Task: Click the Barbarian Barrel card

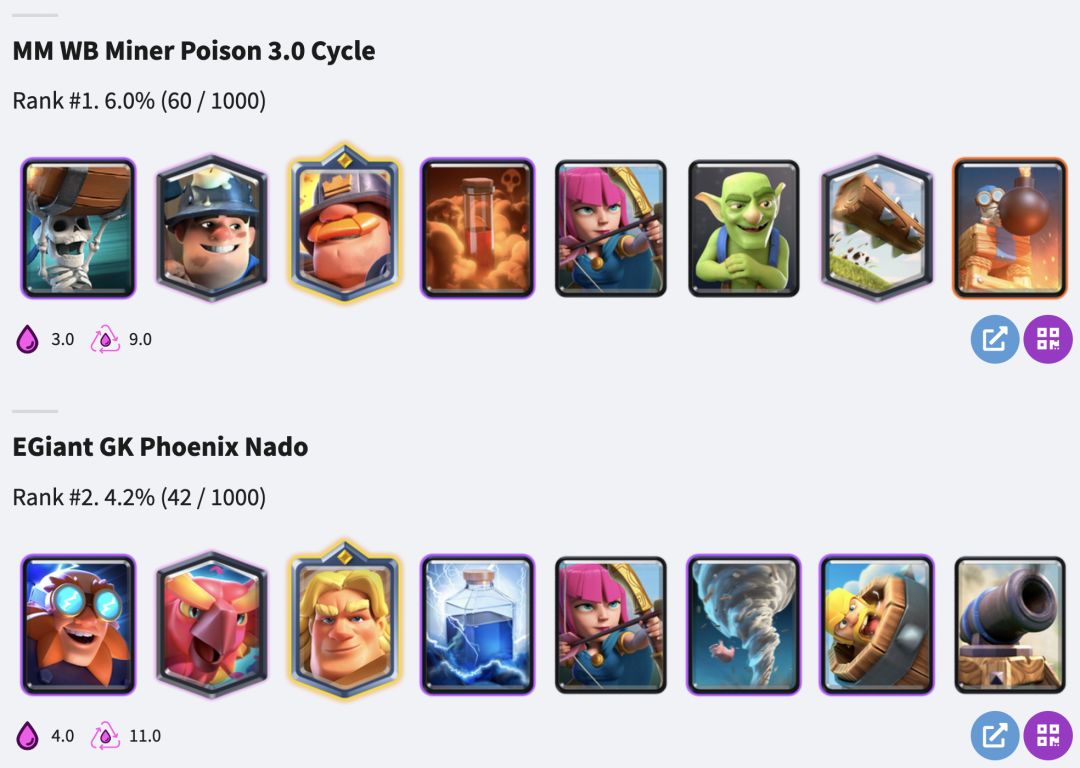Action: coord(877,624)
